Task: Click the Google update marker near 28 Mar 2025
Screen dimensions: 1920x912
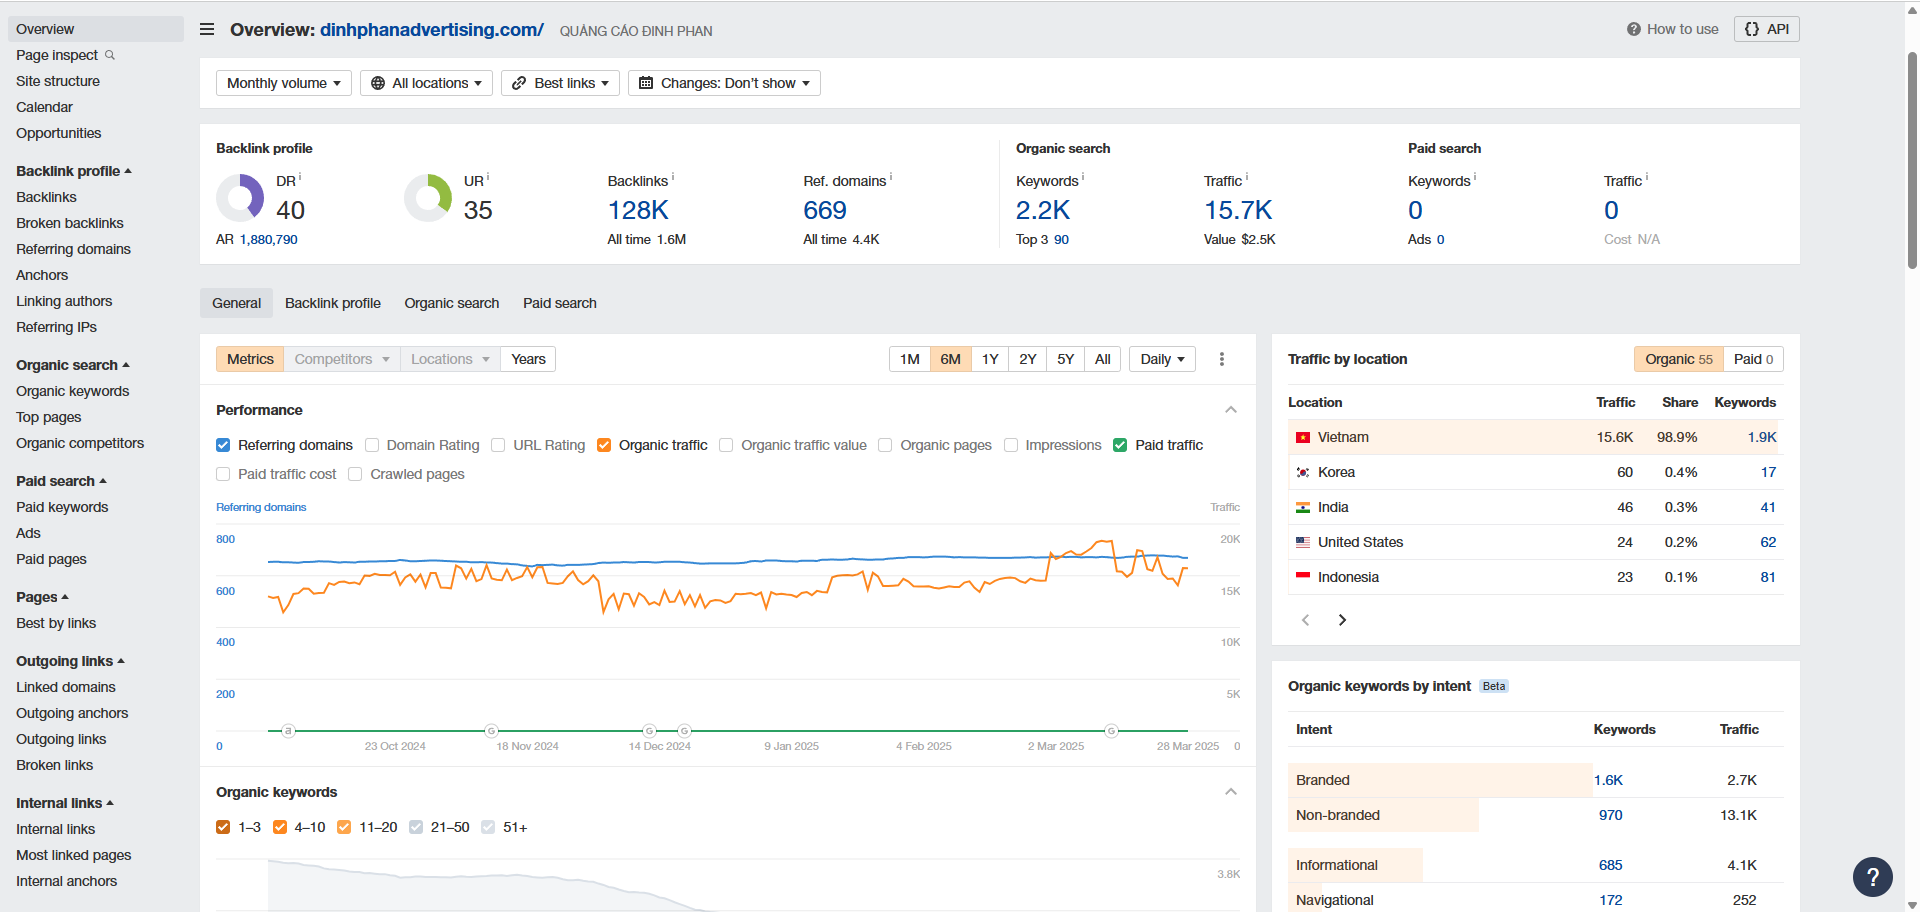Action: 1111,731
